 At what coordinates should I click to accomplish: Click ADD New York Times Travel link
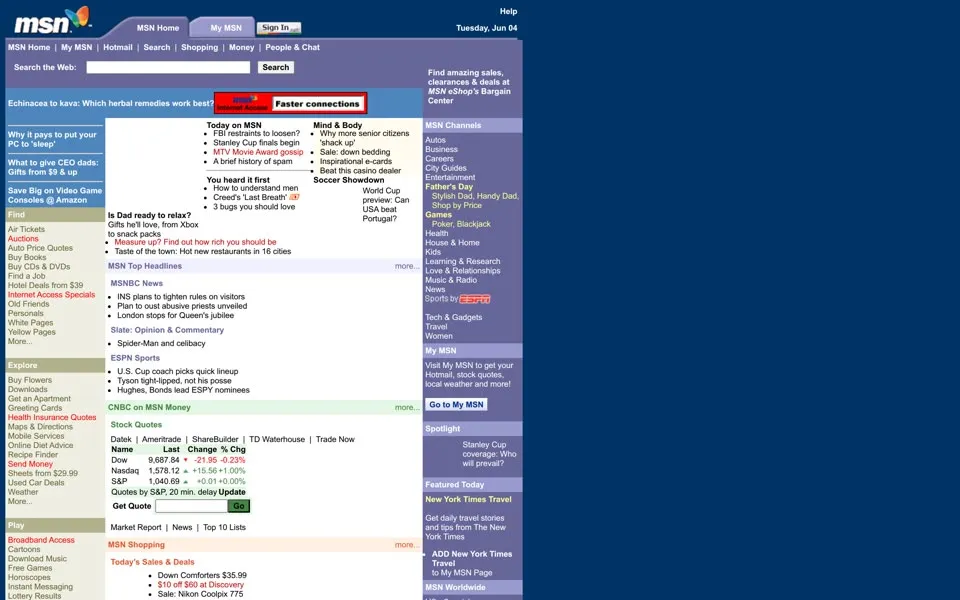471,559
